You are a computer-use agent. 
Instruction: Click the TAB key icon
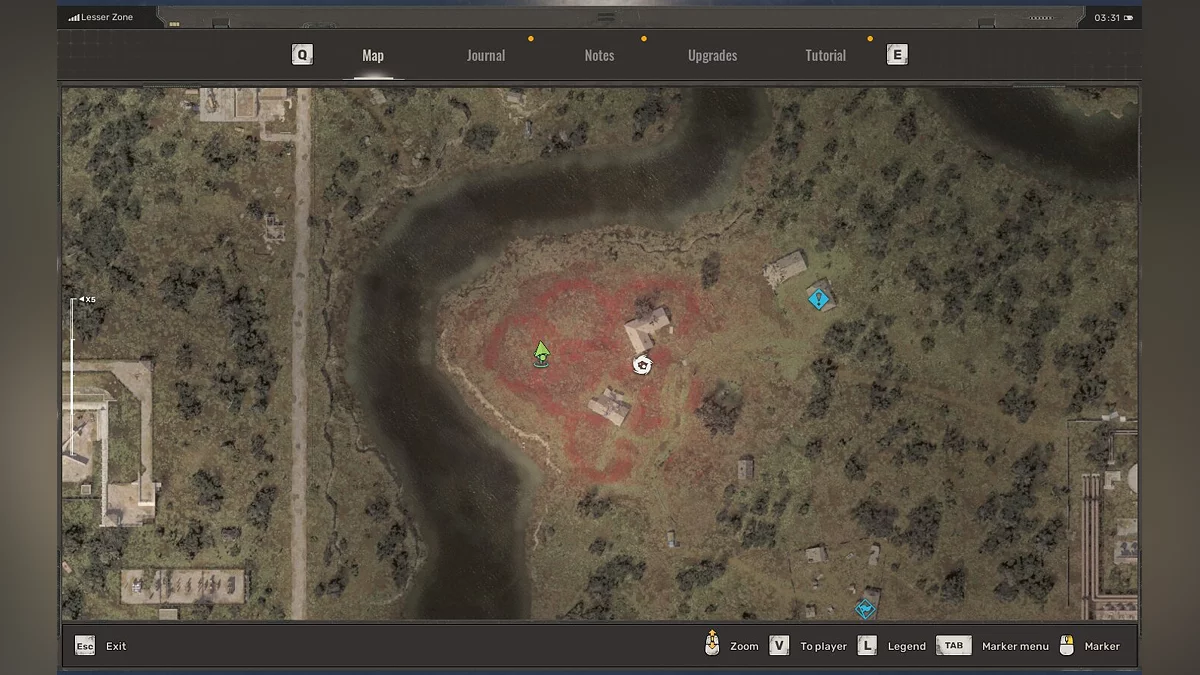954,646
